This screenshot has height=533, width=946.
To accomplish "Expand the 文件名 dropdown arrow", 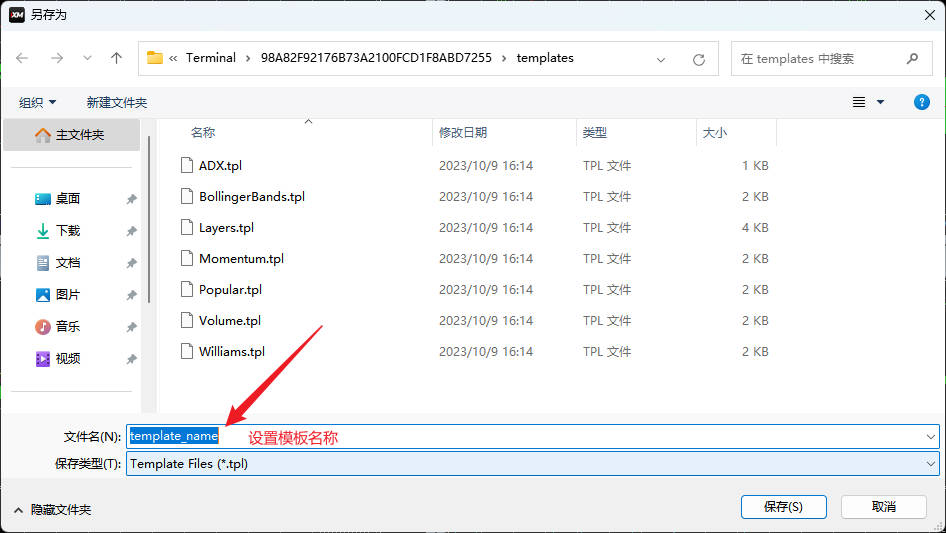I will [x=930, y=436].
